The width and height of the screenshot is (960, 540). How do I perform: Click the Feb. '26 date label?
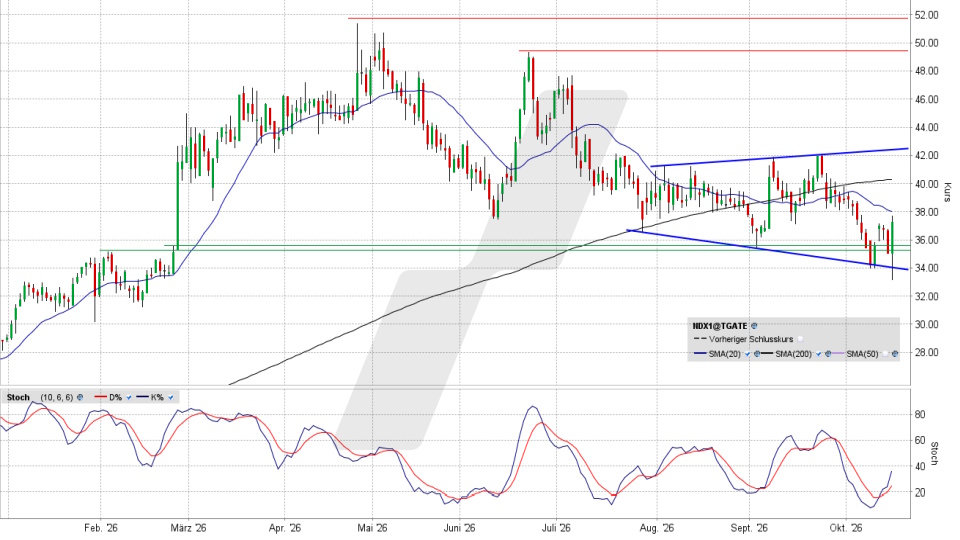(x=100, y=528)
